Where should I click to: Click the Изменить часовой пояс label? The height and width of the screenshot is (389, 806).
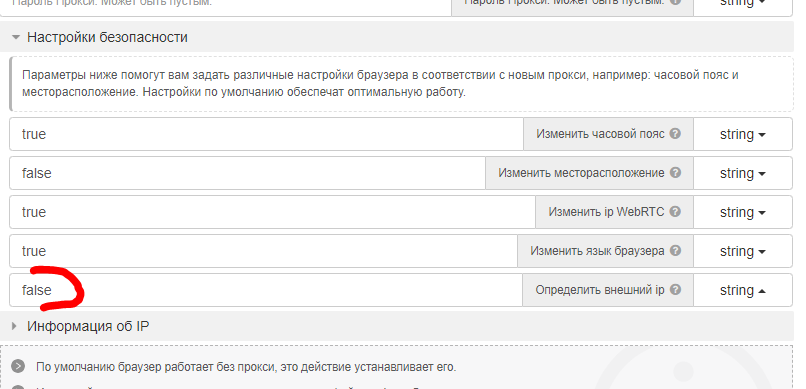[x=600, y=134]
